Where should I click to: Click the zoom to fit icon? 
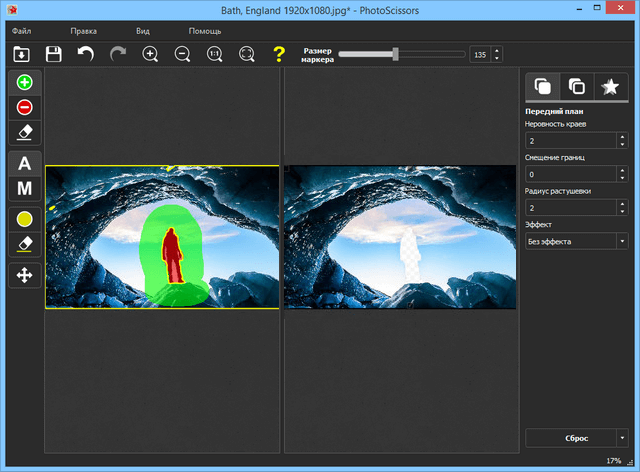[x=246, y=54]
